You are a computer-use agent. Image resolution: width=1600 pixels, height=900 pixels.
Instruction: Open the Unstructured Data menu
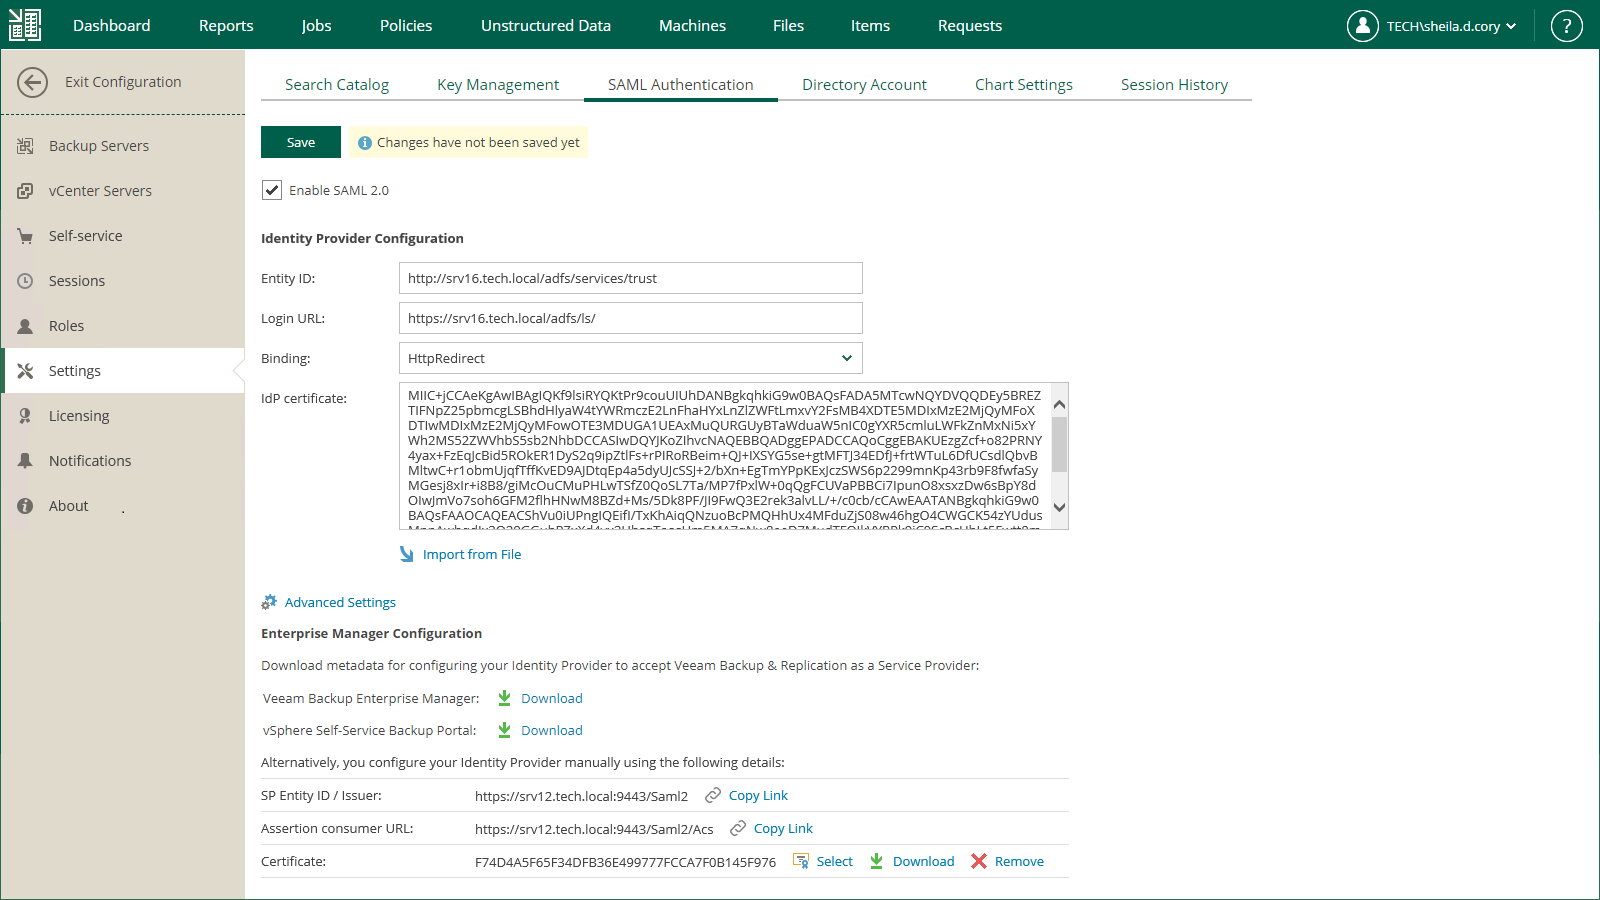tap(546, 26)
